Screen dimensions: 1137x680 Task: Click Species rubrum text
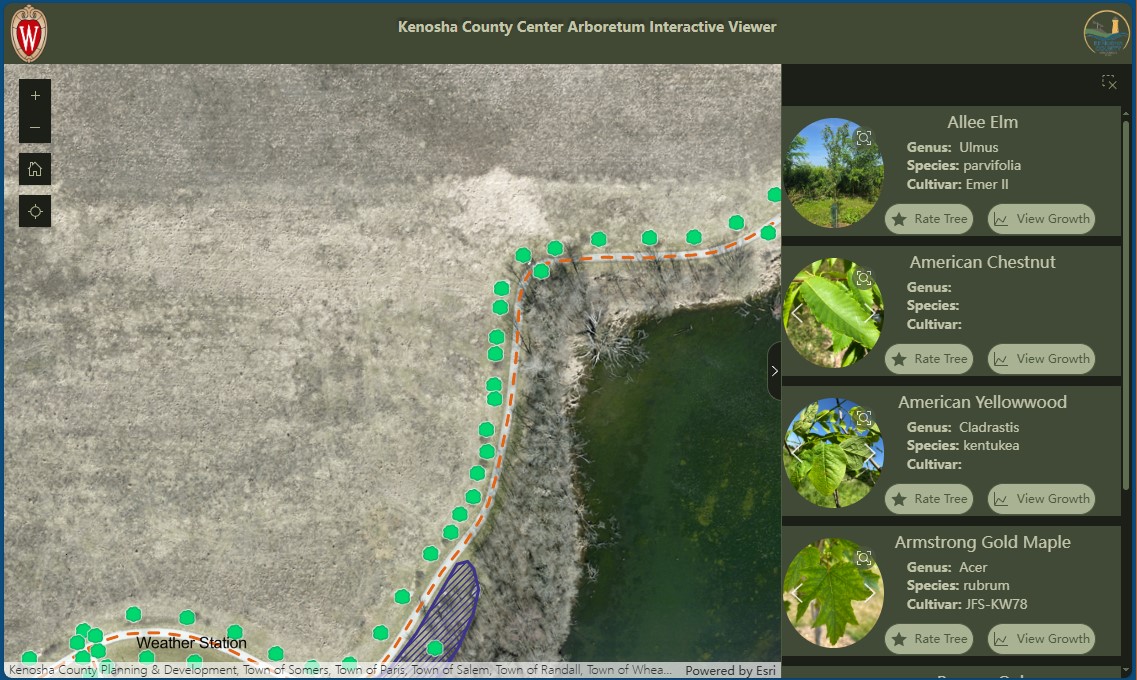tap(958, 585)
